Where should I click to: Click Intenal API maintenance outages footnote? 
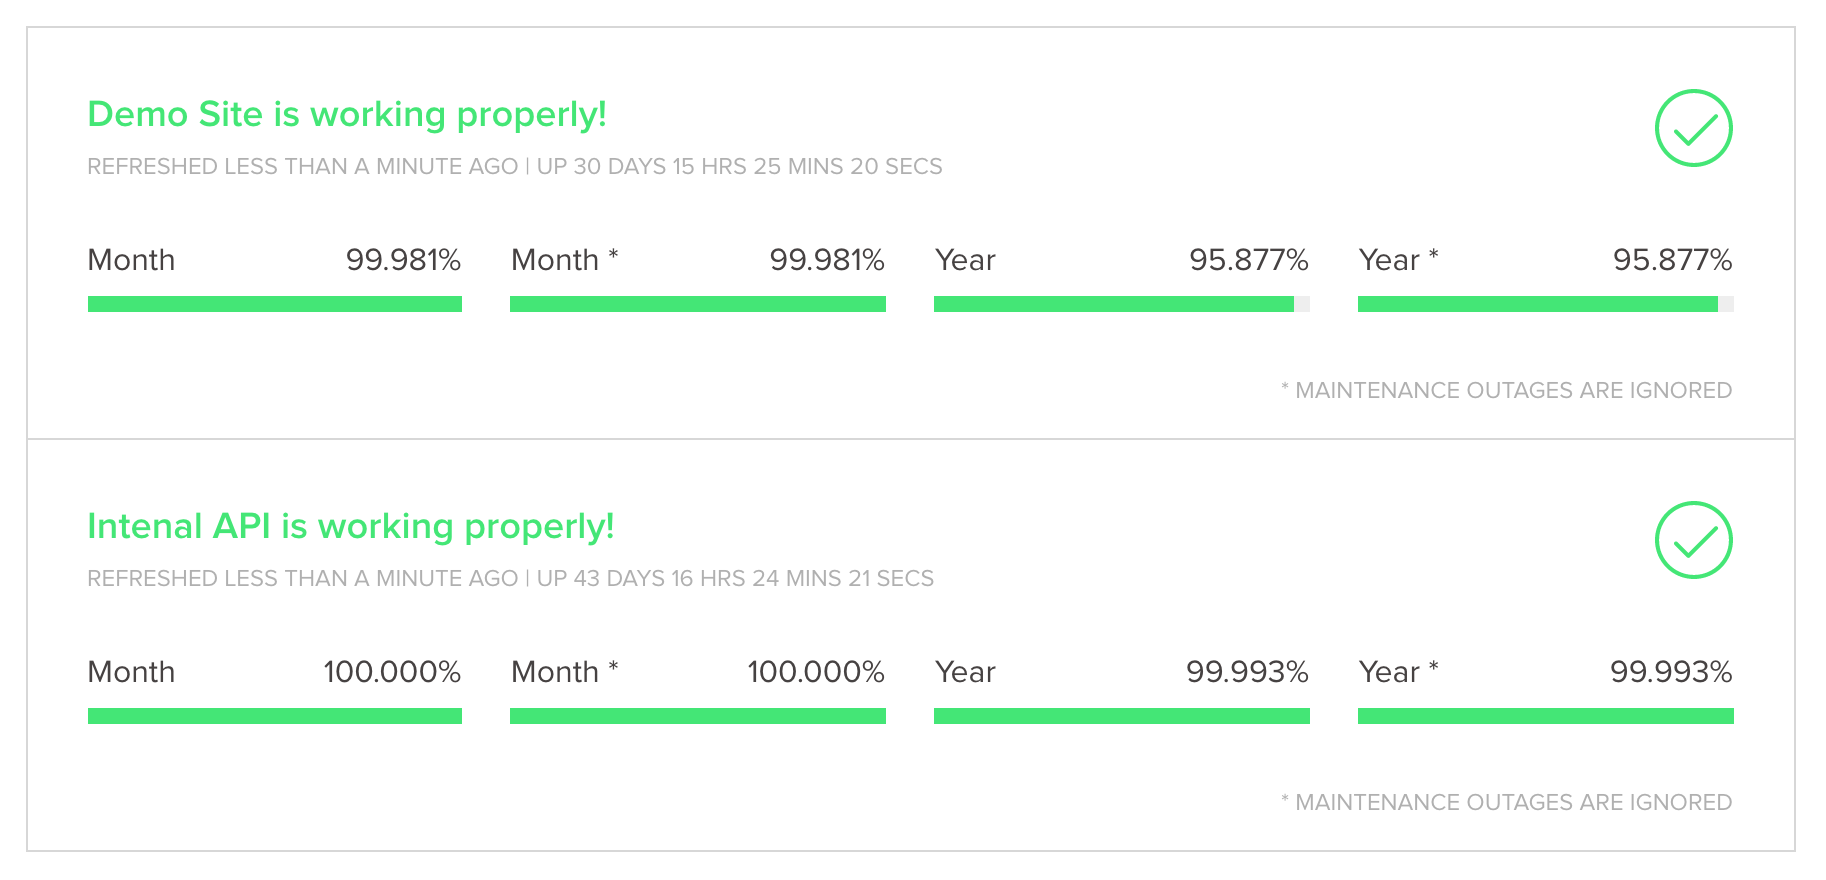[1506, 802]
